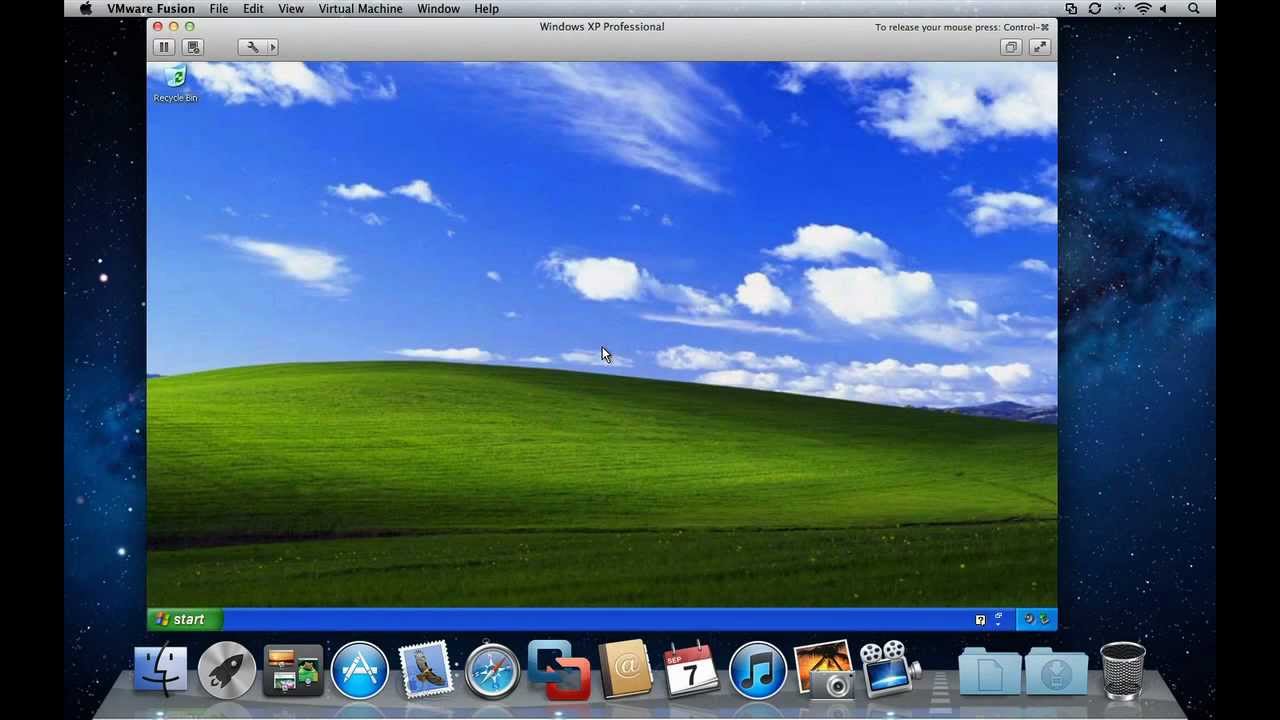Click the sync status icon in the menu bar
Image resolution: width=1280 pixels, height=720 pixels.
pyautogui.click(x=1095, y=9)
